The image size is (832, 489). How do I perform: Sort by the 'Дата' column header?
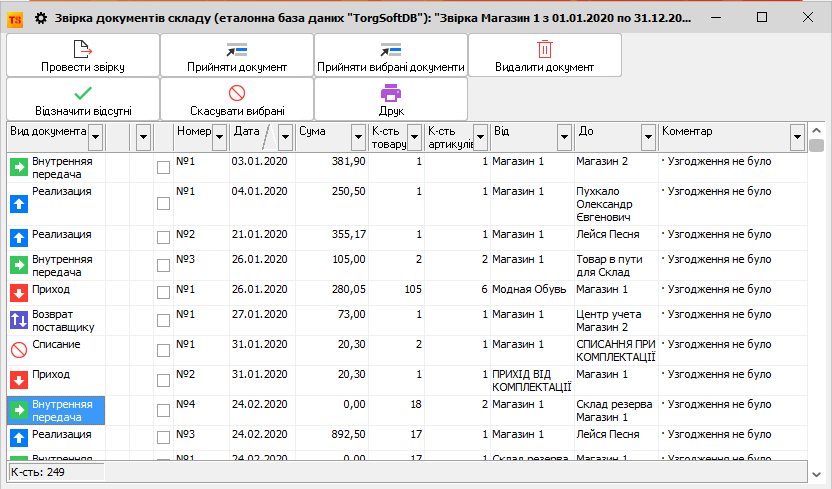(247, 131)
